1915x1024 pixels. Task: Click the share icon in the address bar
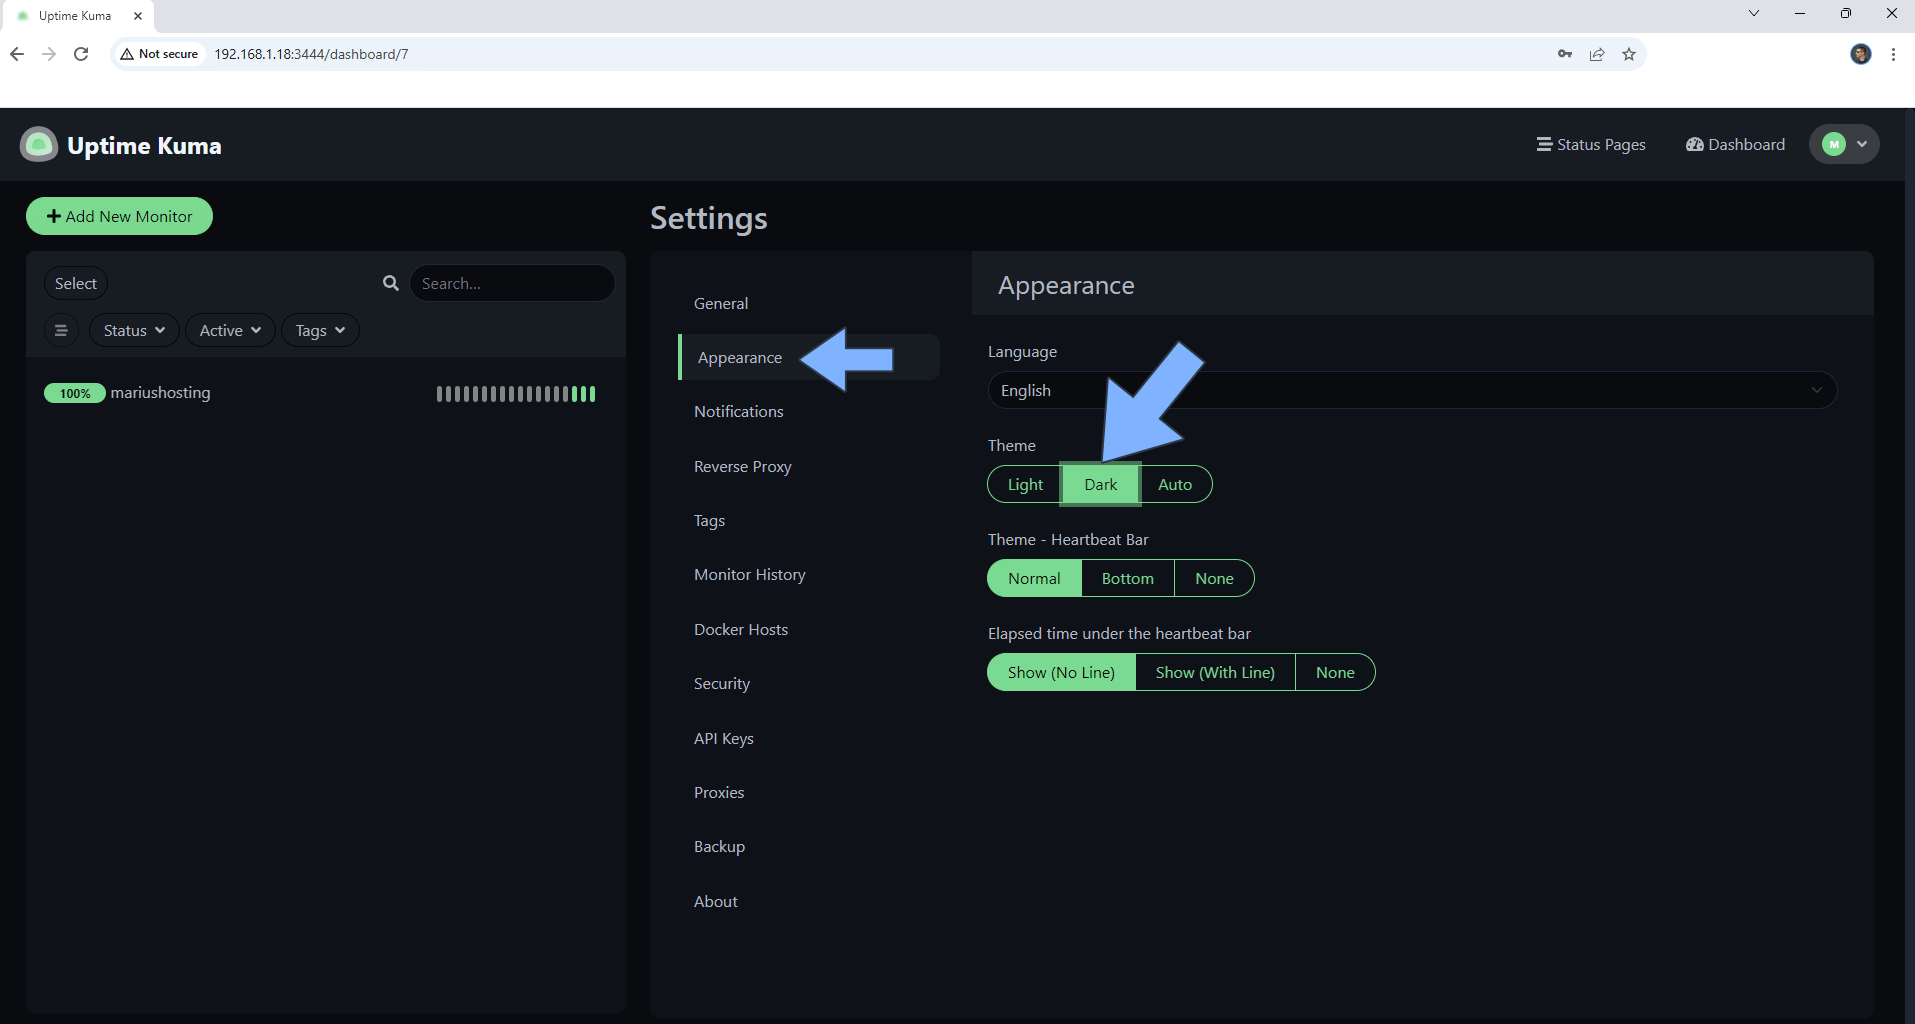tap(1596, 54)
